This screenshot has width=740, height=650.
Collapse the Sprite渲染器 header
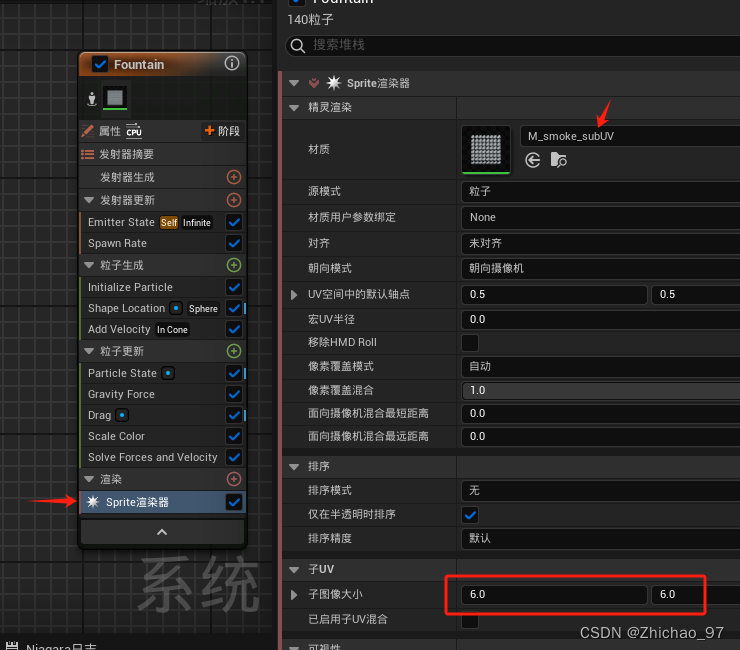coord(294,83)
